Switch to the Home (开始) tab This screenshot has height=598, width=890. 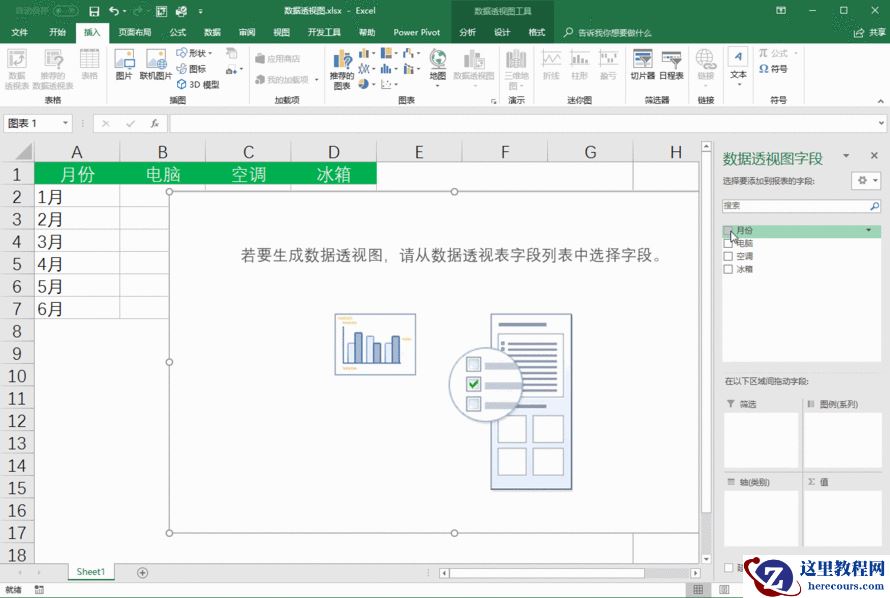pos(57,32)
